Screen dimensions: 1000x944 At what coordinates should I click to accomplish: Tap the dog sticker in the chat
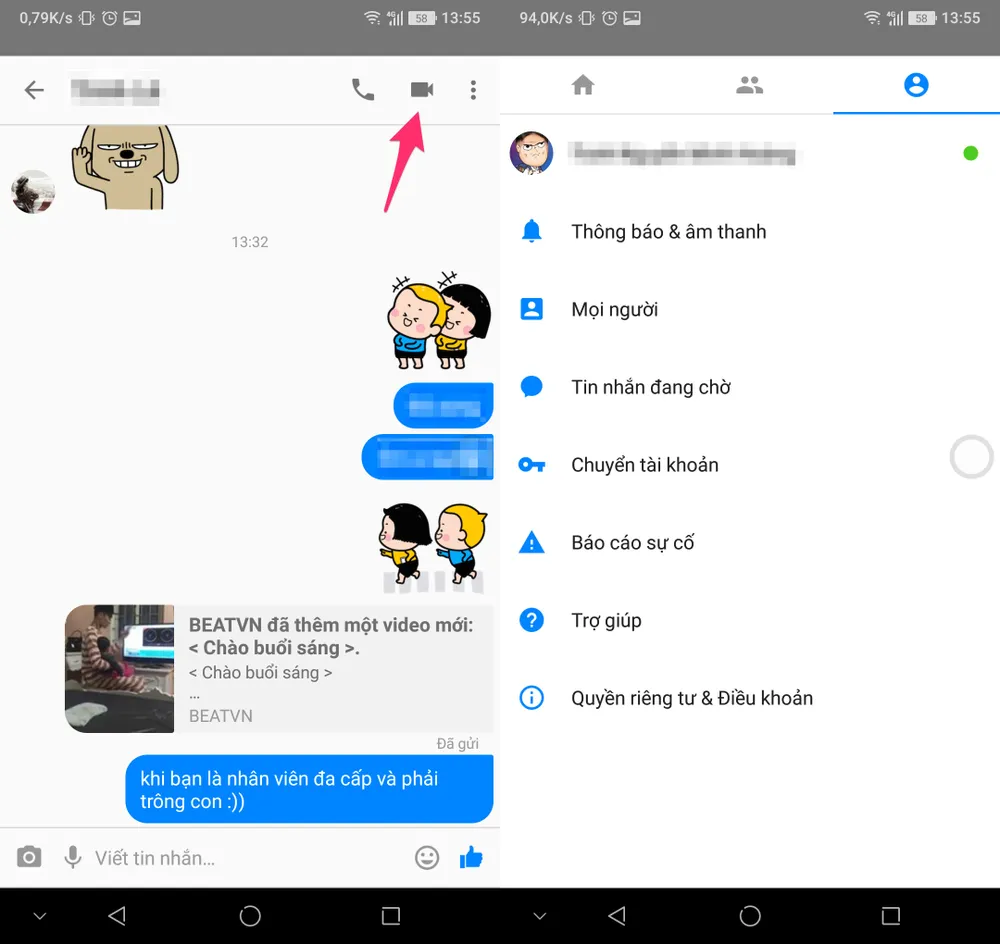pyautogui.click(x=125, y=167)
